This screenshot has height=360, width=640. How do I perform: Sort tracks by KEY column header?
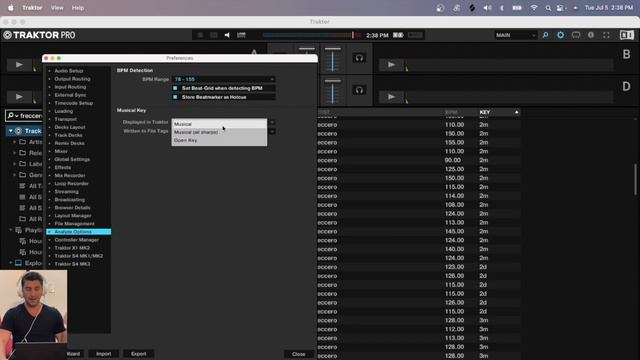pos(485,112)
